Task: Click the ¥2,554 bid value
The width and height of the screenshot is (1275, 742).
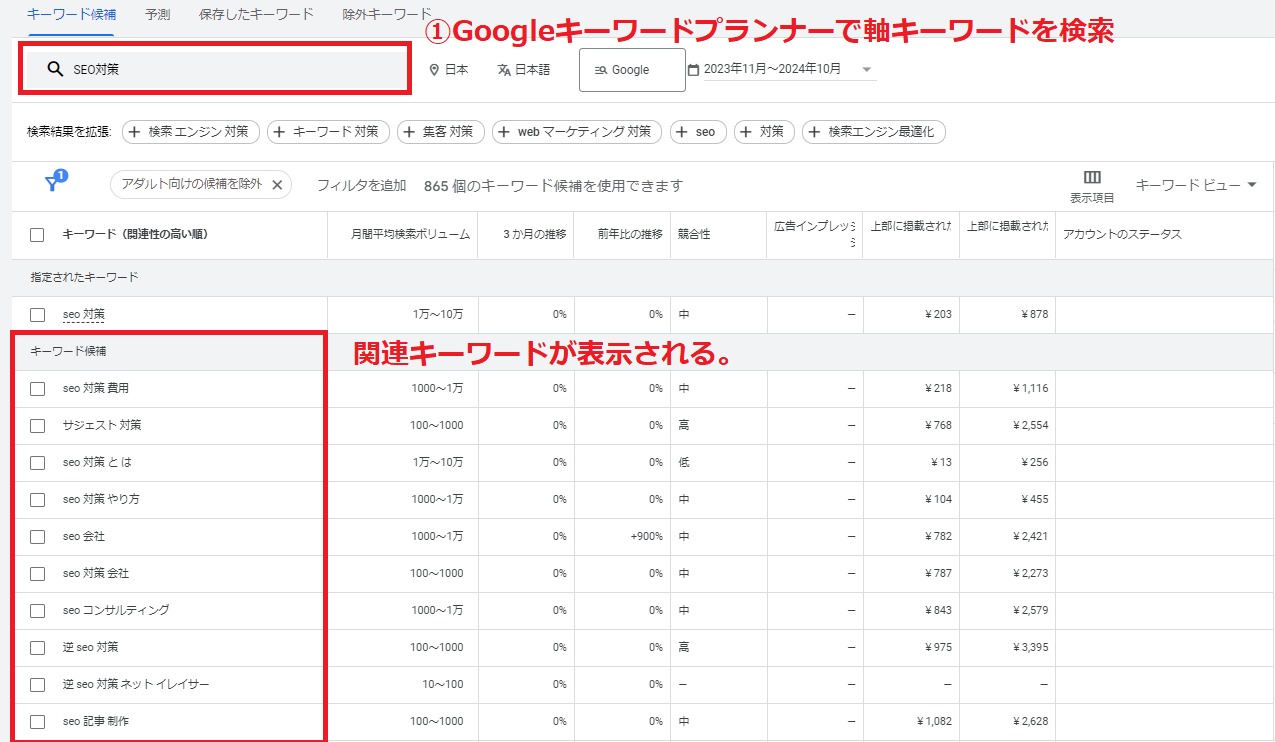Action: pyautogui.click(x=1029, y=426)
